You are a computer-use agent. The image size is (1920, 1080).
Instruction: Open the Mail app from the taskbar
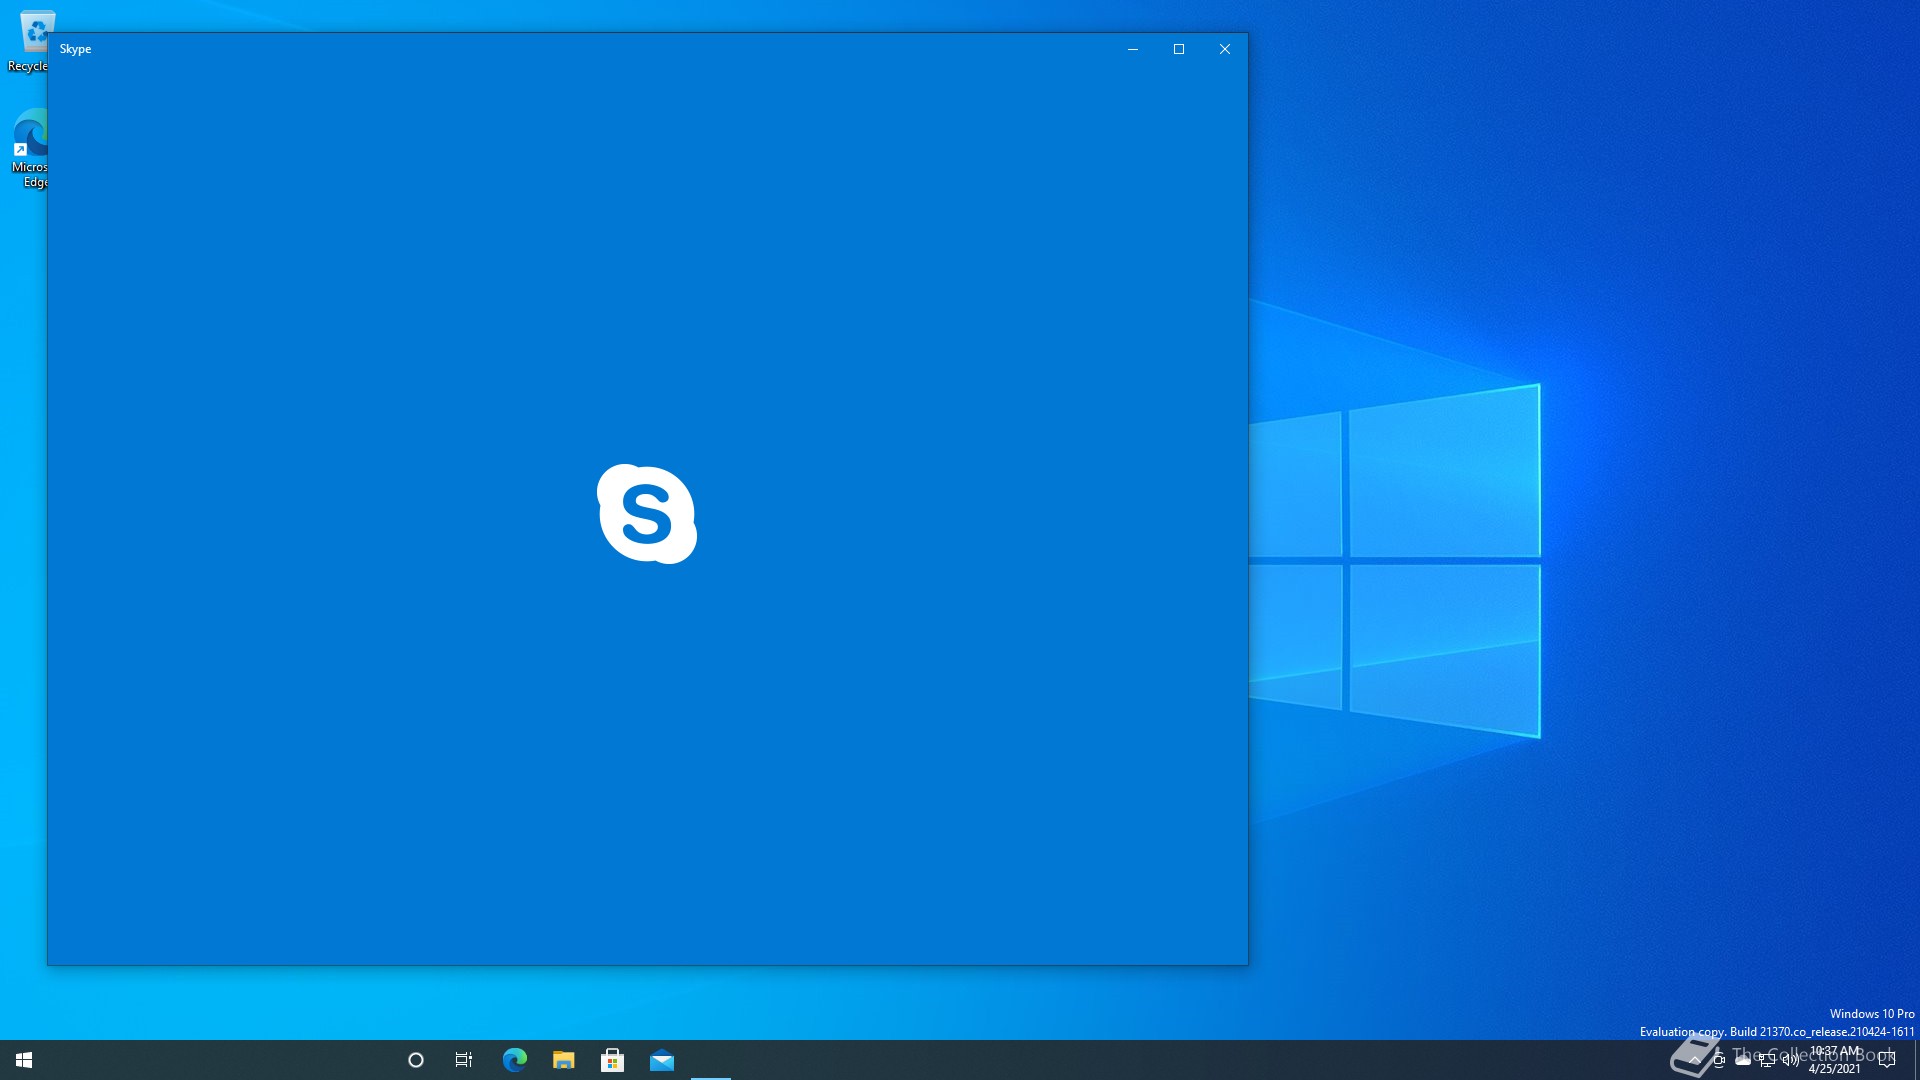tap(662, 1060)
